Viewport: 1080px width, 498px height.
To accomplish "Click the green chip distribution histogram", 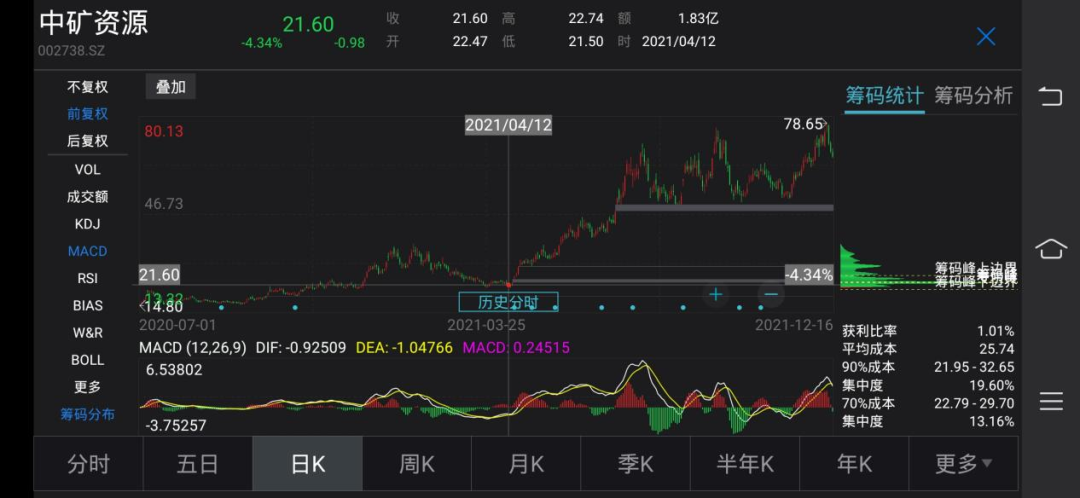I will 858,270.
